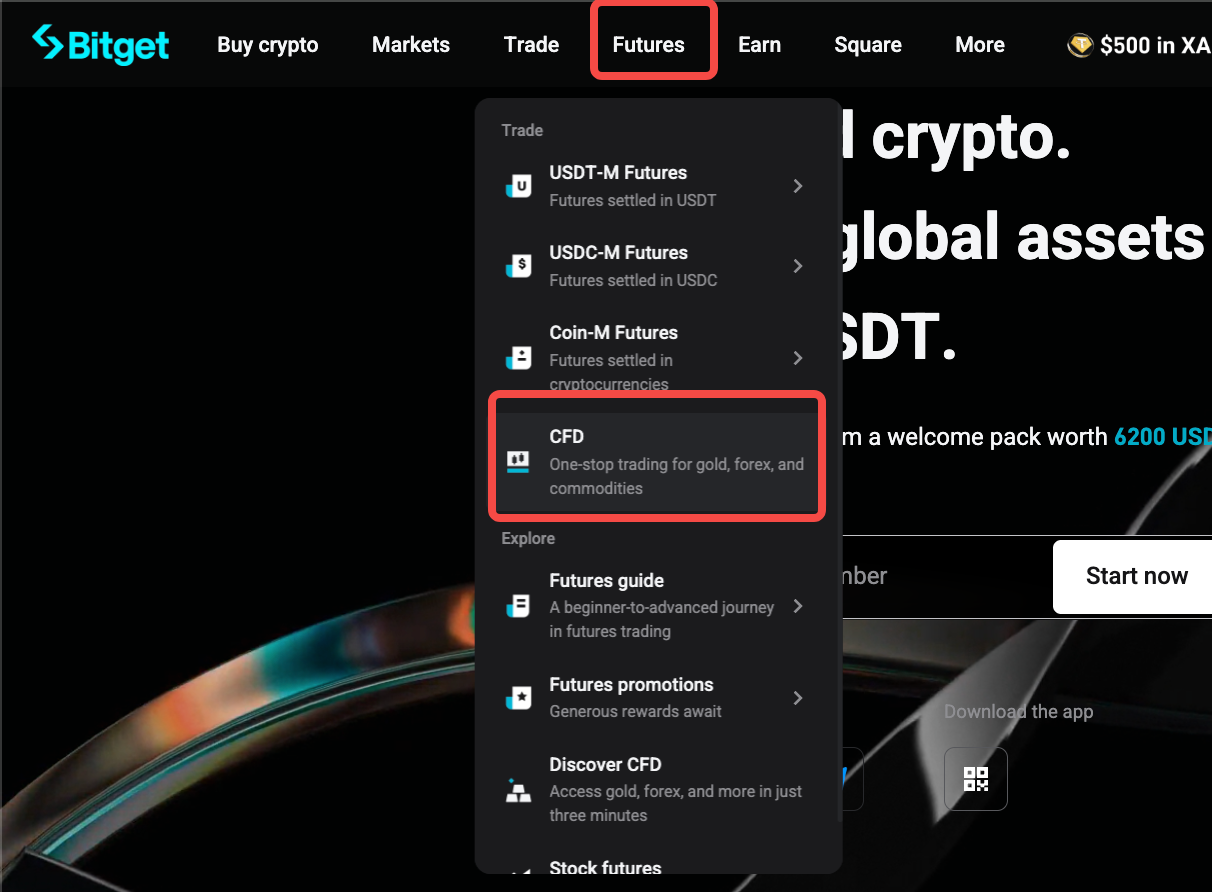
Task: Click the Start now button
Action: [x=1137, y=576]
